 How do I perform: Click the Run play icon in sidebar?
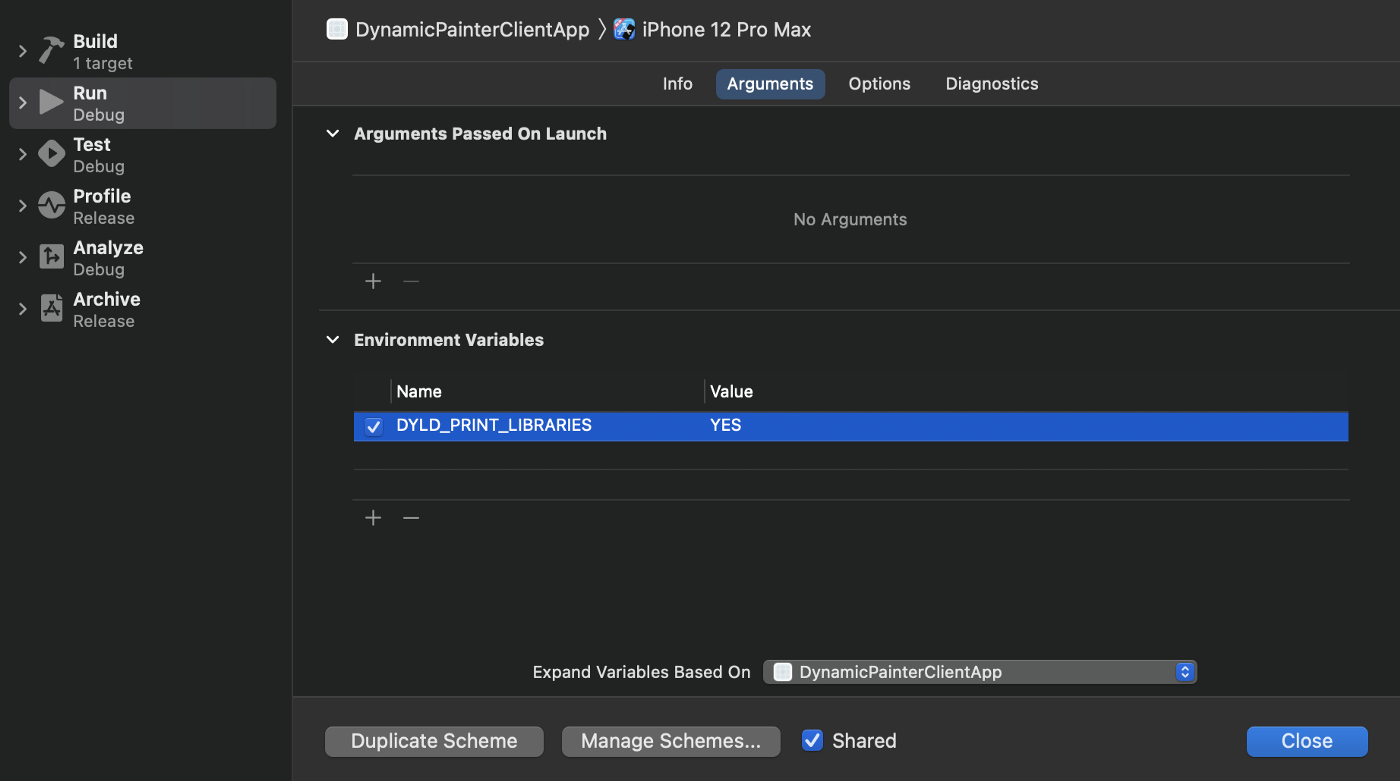[x=50, y=101]
